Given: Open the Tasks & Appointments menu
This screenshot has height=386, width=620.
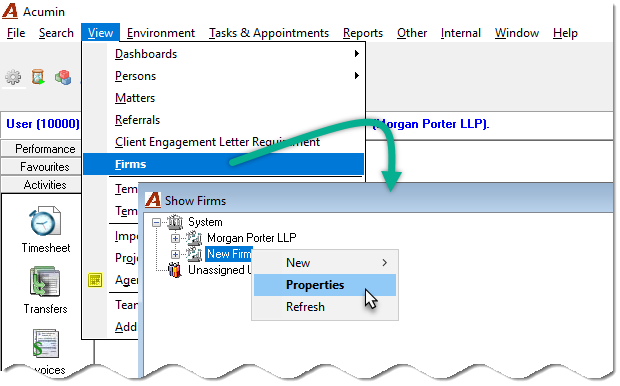Looking at the screenshot, I should point(269,33).
